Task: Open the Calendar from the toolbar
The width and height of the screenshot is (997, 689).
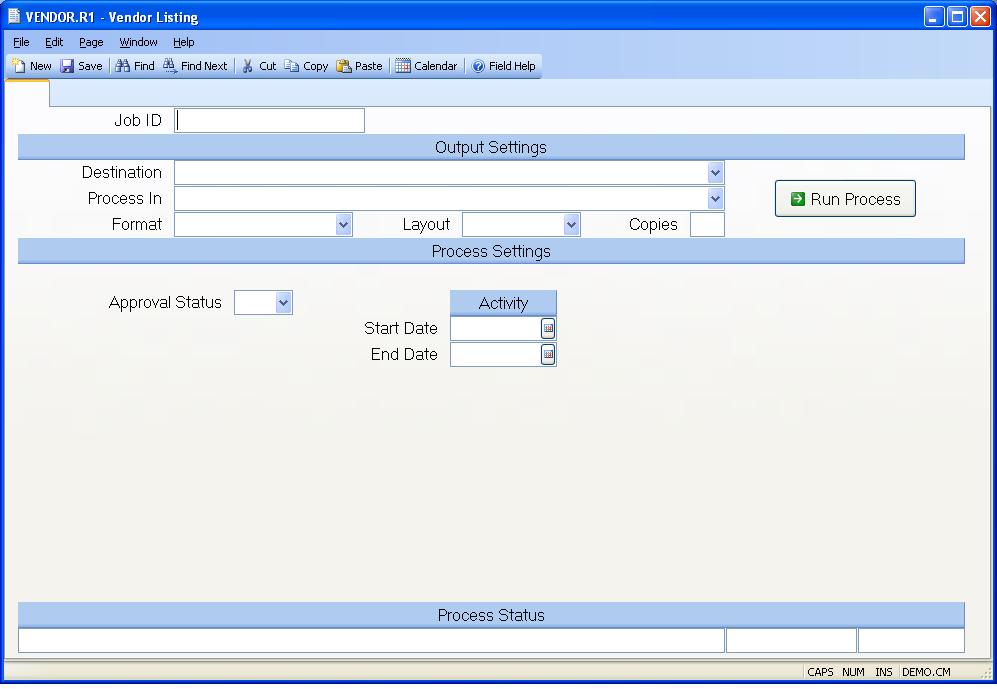Action: point(403,66)
